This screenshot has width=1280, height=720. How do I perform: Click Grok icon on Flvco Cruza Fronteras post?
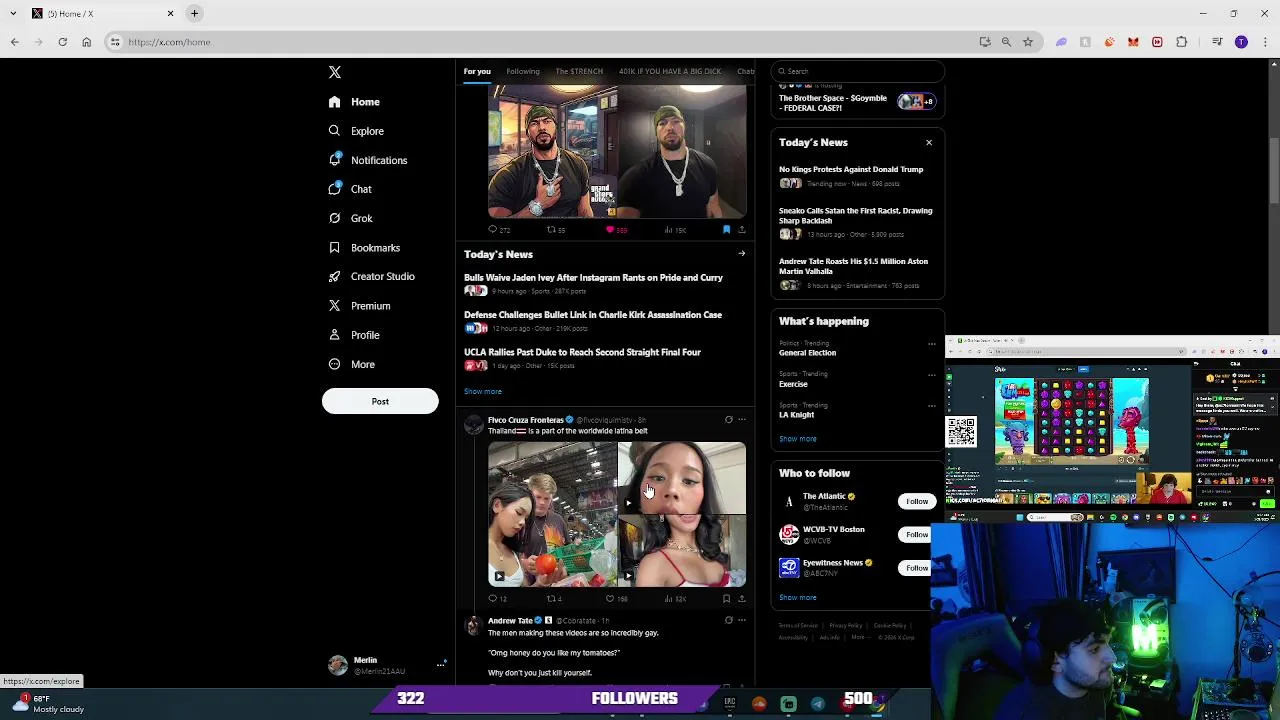(728, 420)
